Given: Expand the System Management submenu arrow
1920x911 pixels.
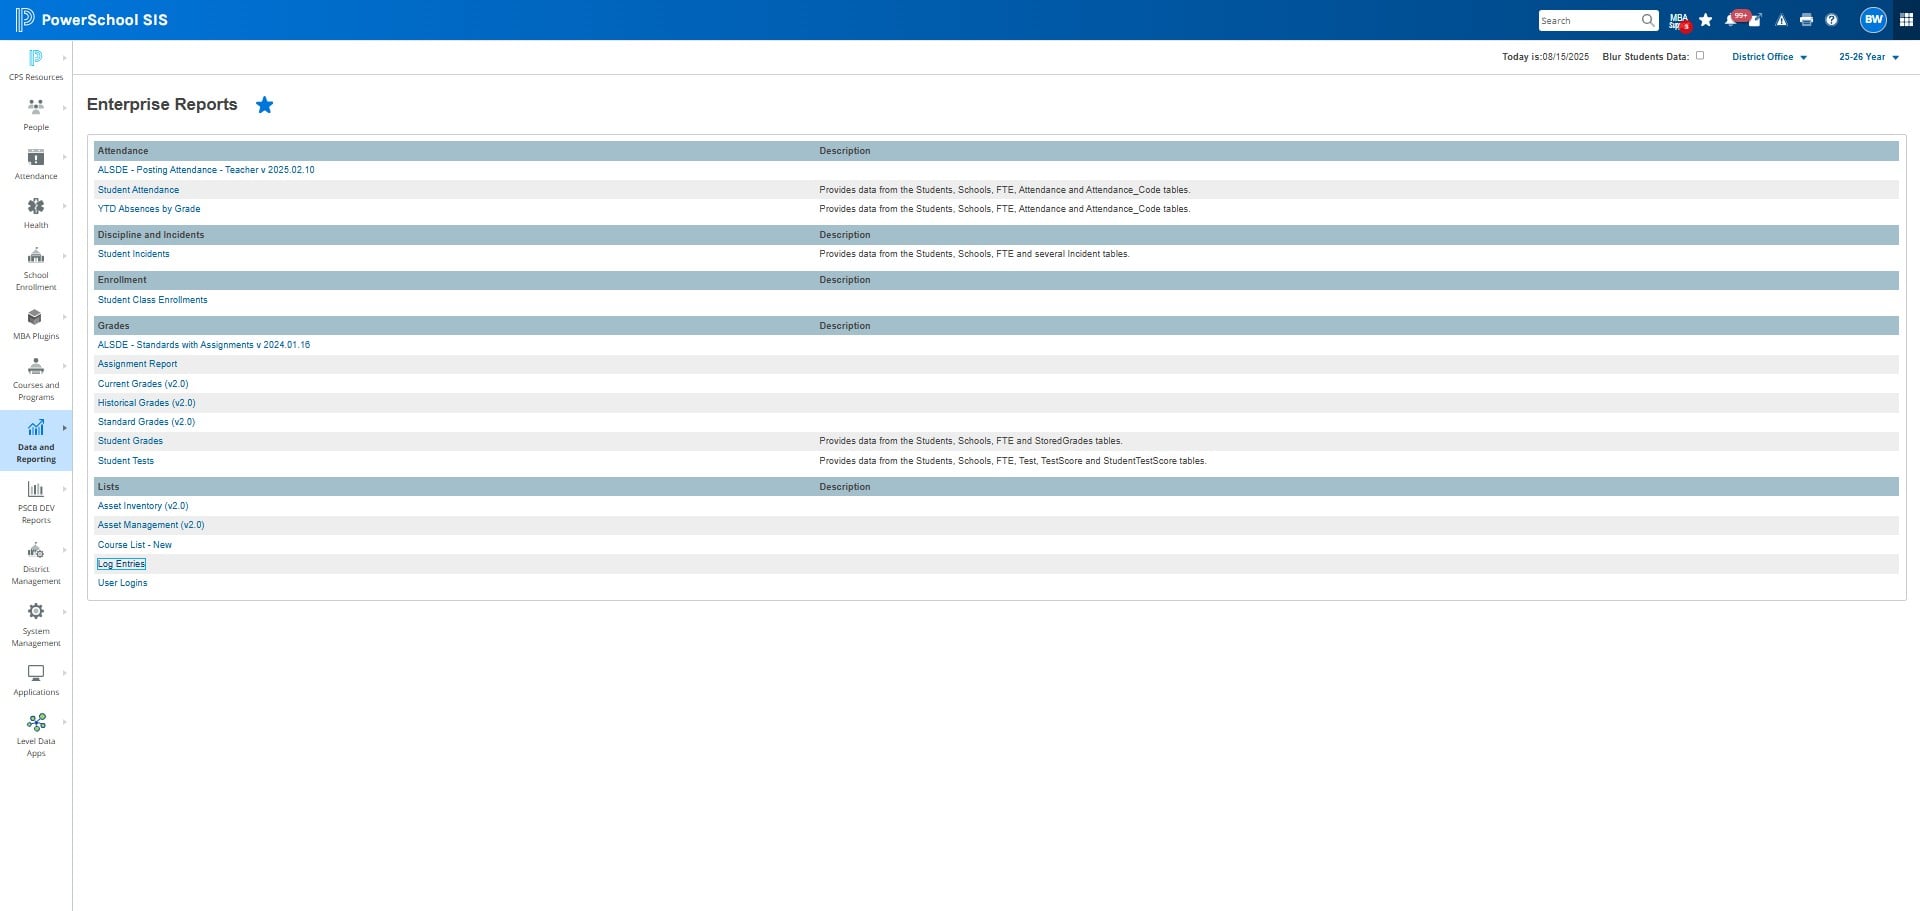Looking at the screenshot, I should 65,612.
